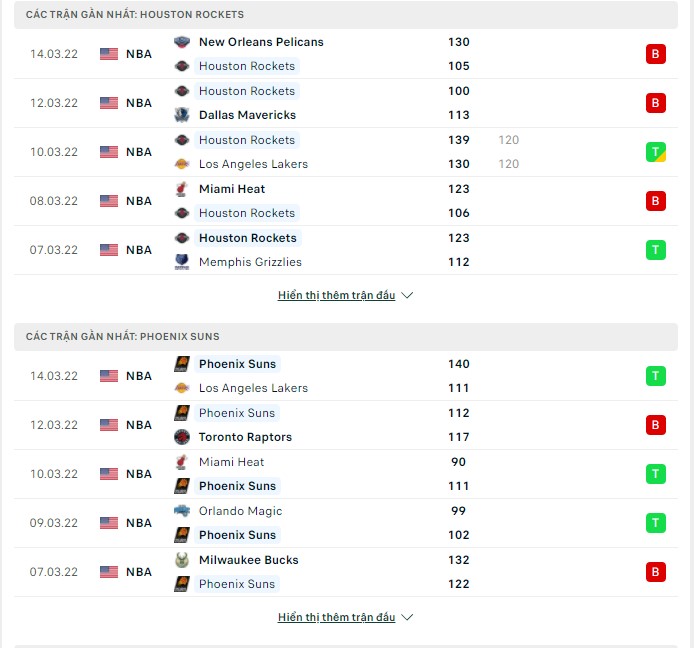The width and height of the screenshot is (694, 648).
Task: Click the green T badge for Suns-Lakers 140-111 game
Action: click(655, 376)
